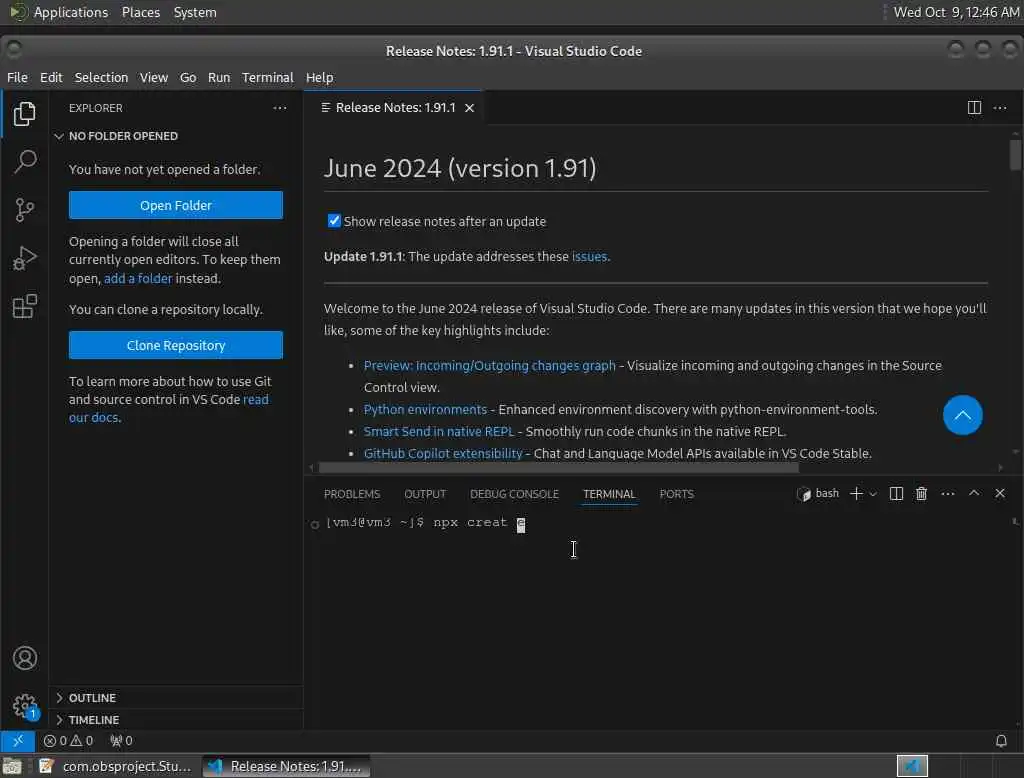Open the Extensions view icon

click(25, 306)
